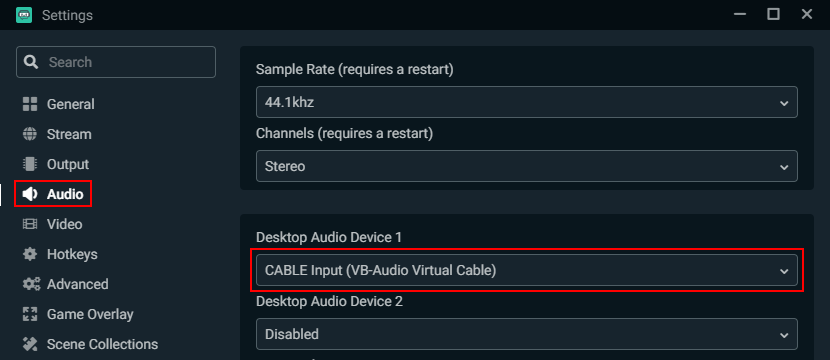
Task: Maximize the Settings window
Action: [773, 14]
